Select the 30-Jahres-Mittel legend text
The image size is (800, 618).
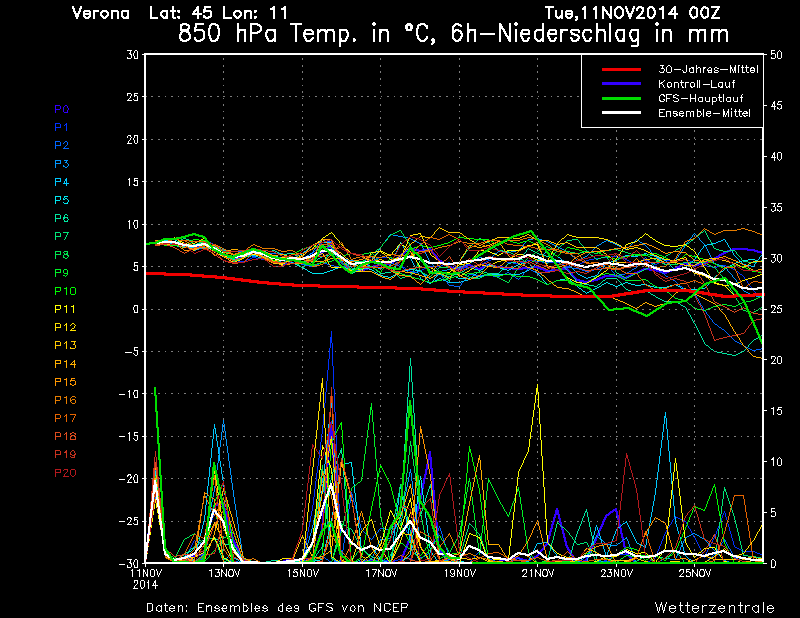(x=708, y=69)
